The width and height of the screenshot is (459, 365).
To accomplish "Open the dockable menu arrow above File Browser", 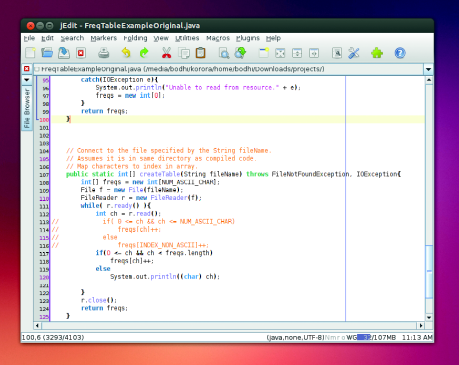I will click(27, 80).
